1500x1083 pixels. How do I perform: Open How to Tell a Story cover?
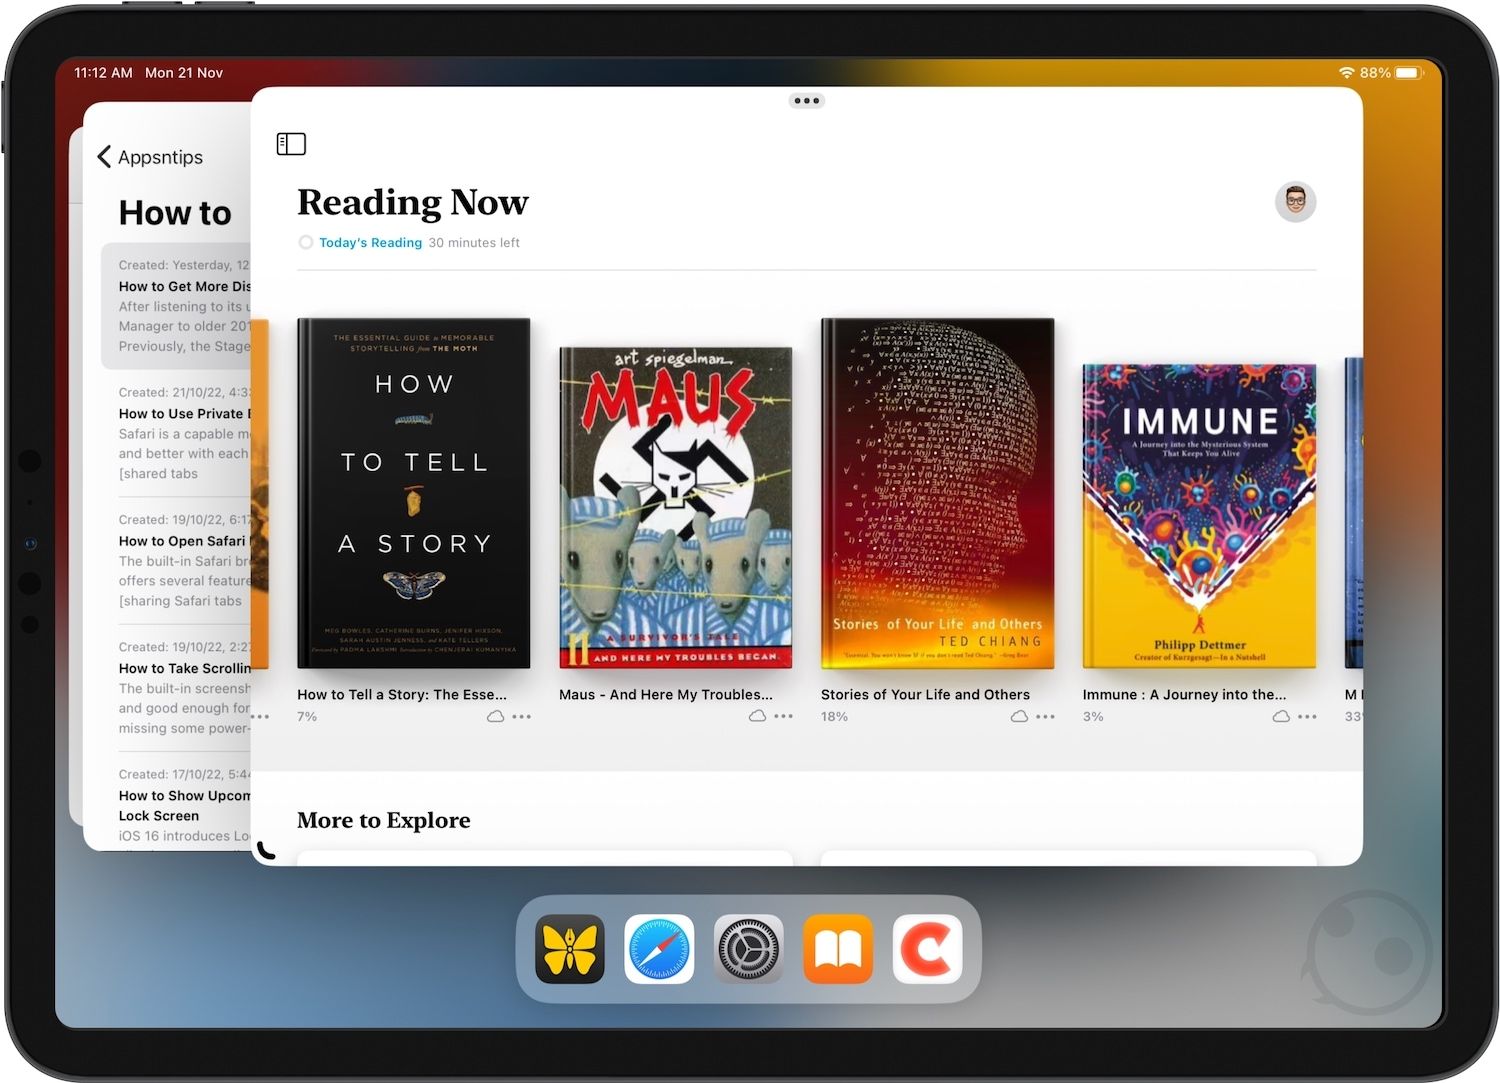pyautogui.click(x=413, y=493)
